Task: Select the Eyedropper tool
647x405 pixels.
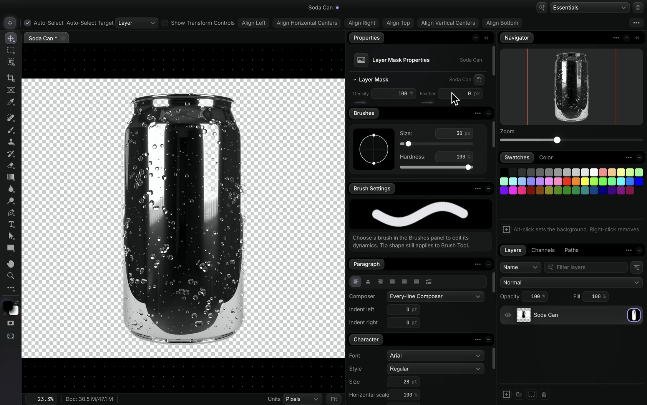Action: coord(11,102)
